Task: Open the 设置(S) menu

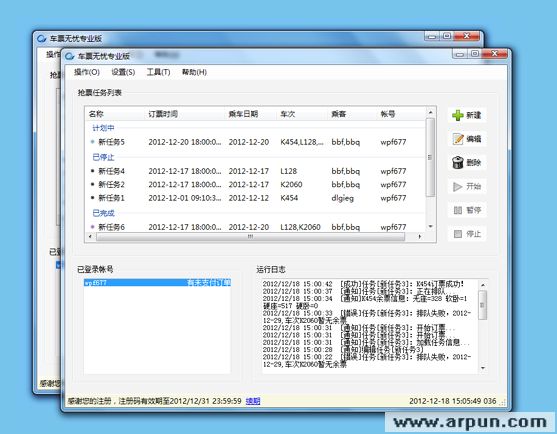Action: [123, 72]
